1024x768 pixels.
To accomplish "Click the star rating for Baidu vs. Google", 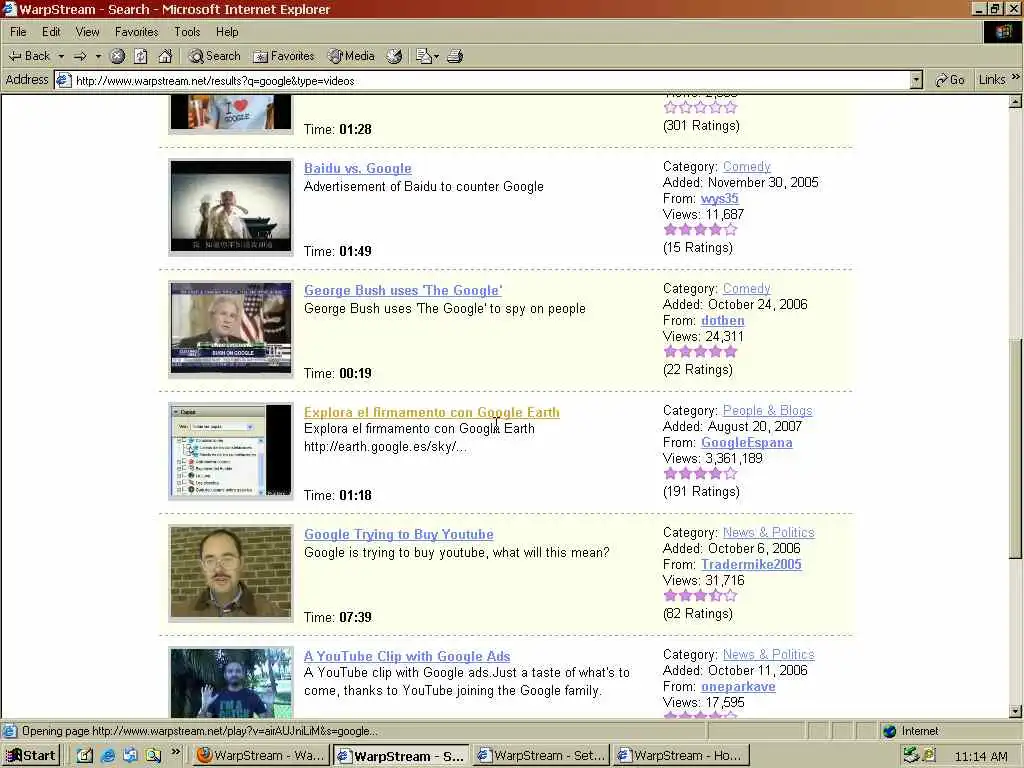I will [700, 230].
